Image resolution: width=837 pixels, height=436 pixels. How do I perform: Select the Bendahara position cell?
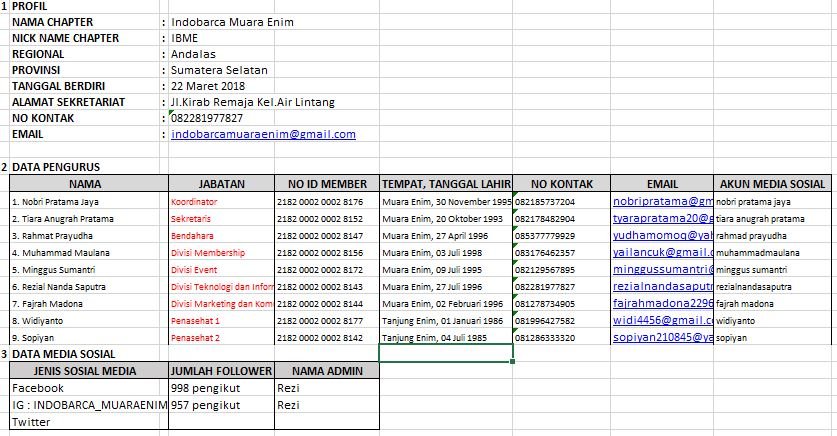(x=222, y=236)
